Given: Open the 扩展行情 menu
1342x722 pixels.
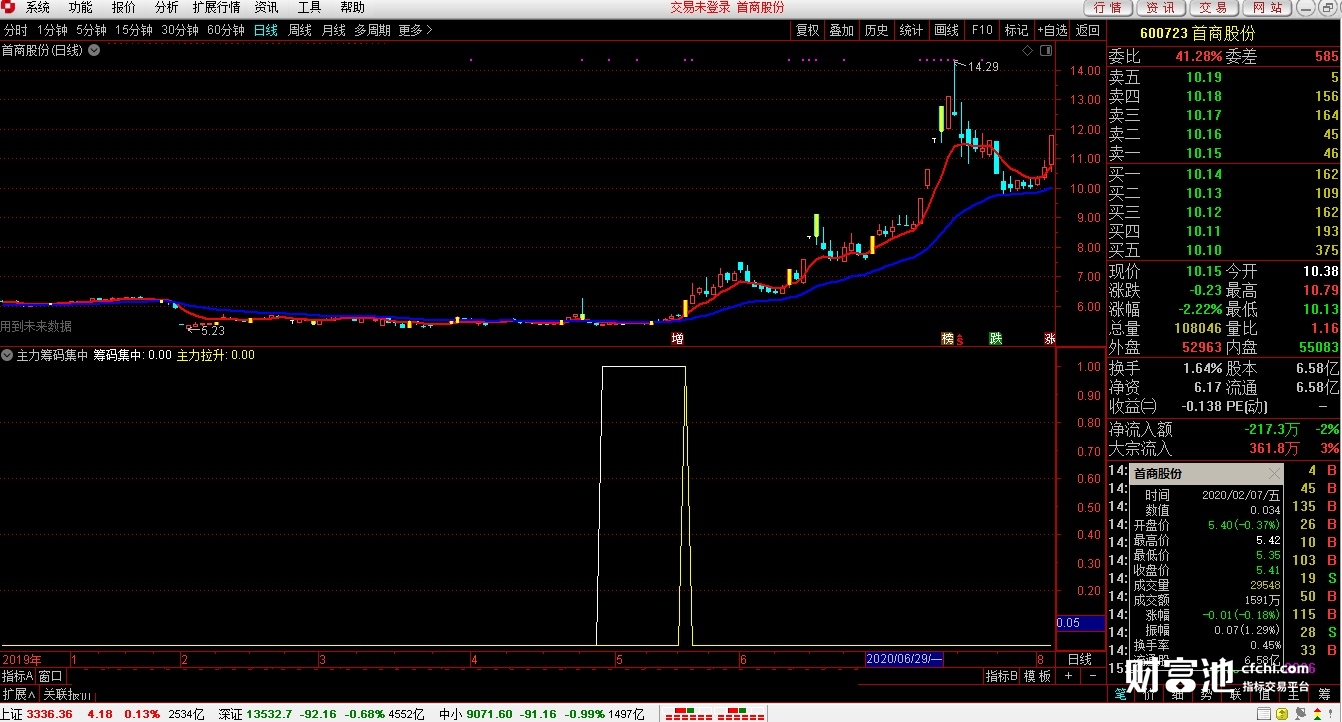Looking at the screenshot, I should point(216,7).
